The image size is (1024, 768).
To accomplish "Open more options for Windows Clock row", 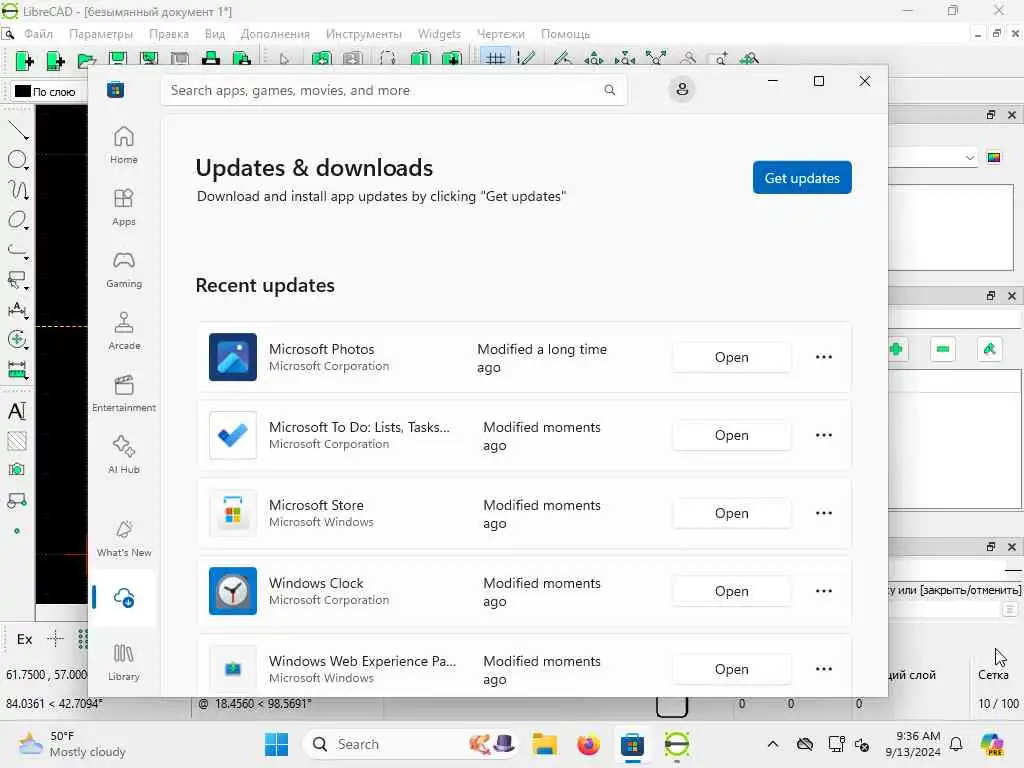I will click(x=824, y=591).
